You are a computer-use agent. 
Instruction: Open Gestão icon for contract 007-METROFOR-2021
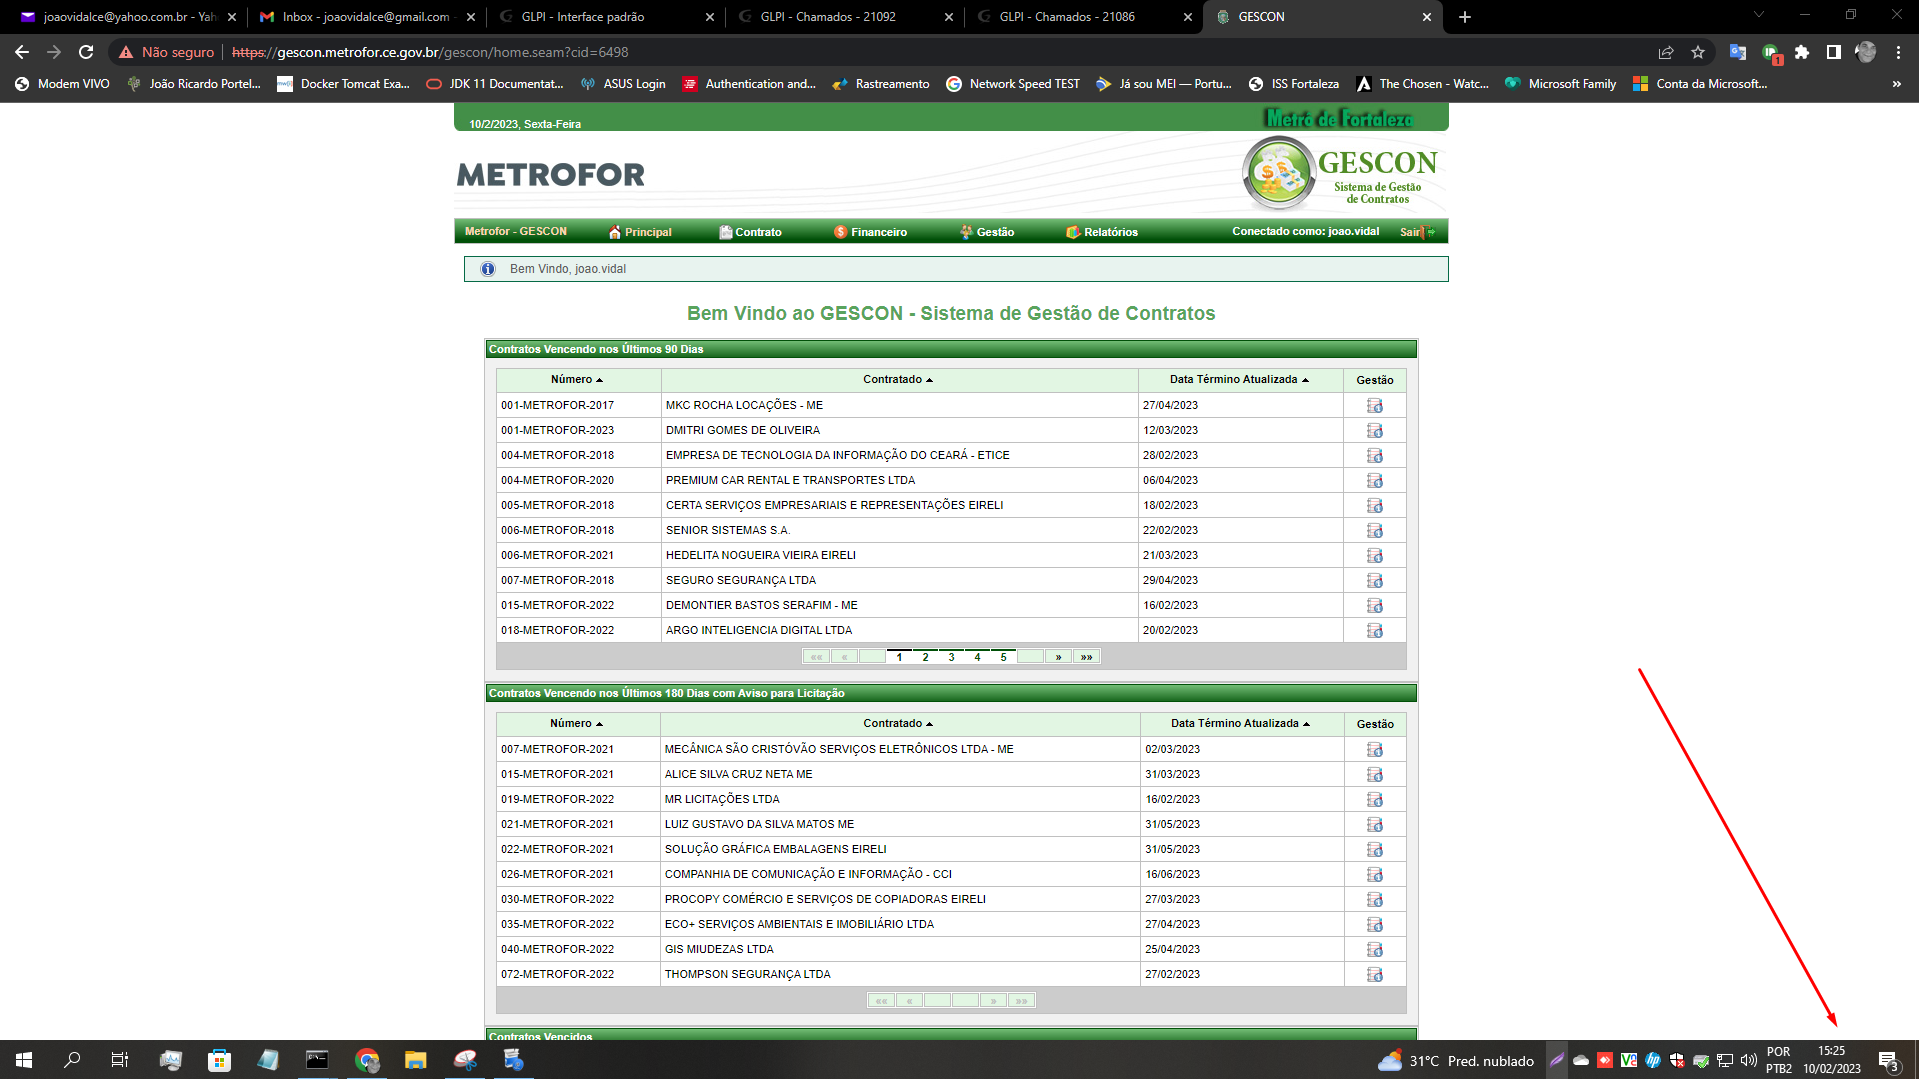pyautogui.click(x=1375, y=749)
